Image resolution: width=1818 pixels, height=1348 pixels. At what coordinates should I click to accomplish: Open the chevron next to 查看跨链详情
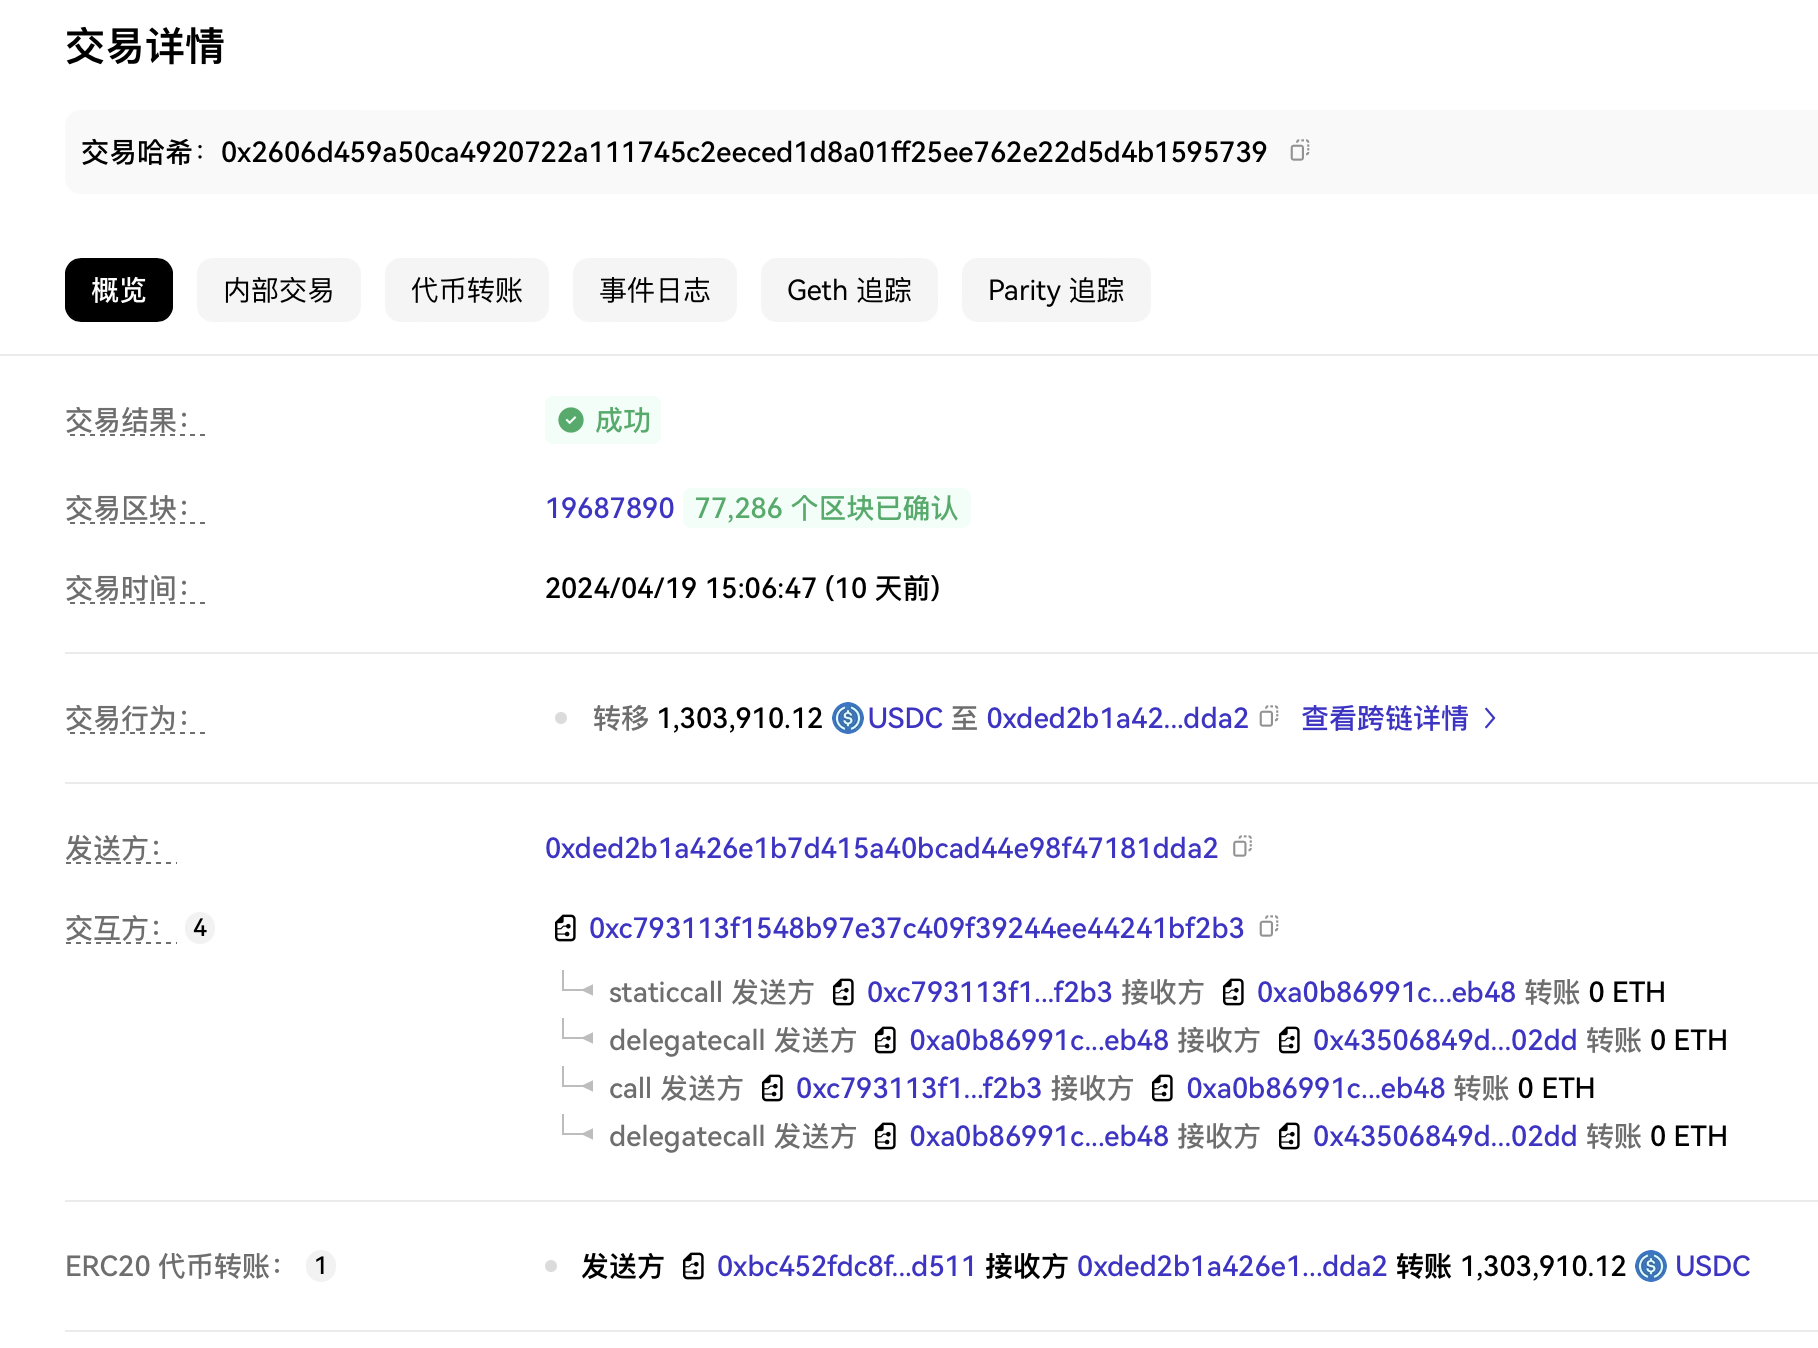[x=1491, y=718]
